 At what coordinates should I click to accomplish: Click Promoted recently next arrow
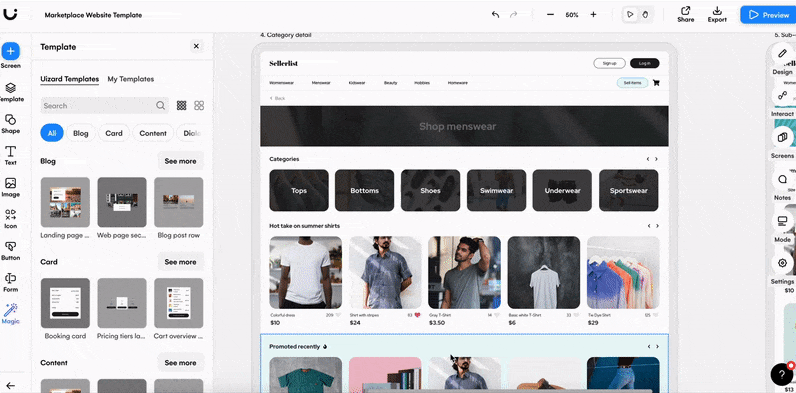[x=657, y=347]
